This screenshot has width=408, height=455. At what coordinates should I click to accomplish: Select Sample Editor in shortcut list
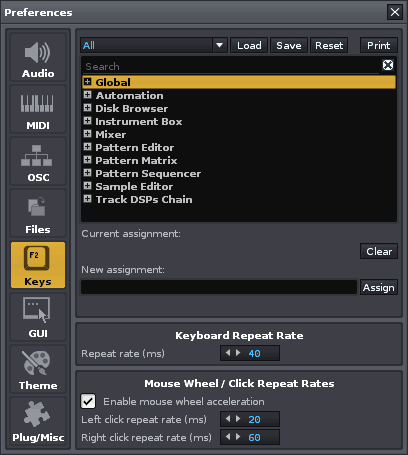click(134, 186)
